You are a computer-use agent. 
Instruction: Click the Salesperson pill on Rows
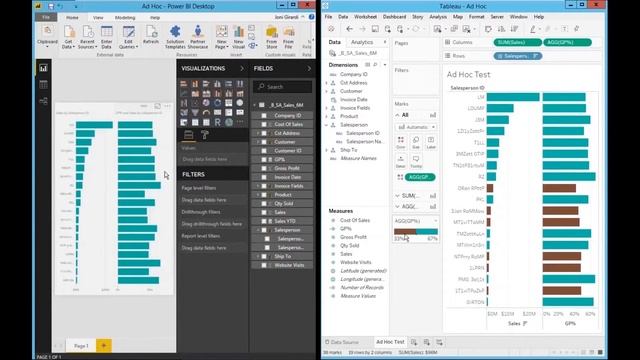518,56
